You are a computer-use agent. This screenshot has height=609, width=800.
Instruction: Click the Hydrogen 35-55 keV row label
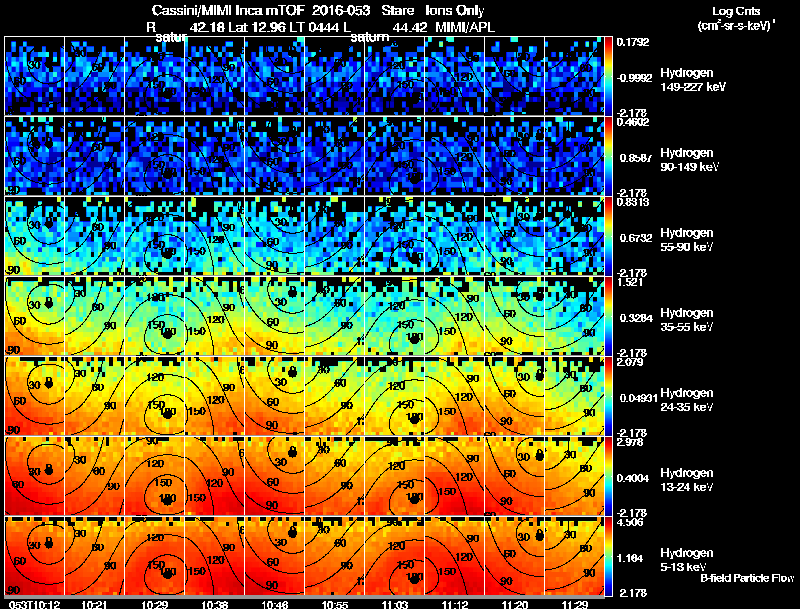pyautogui.click(x=687, y=319)
